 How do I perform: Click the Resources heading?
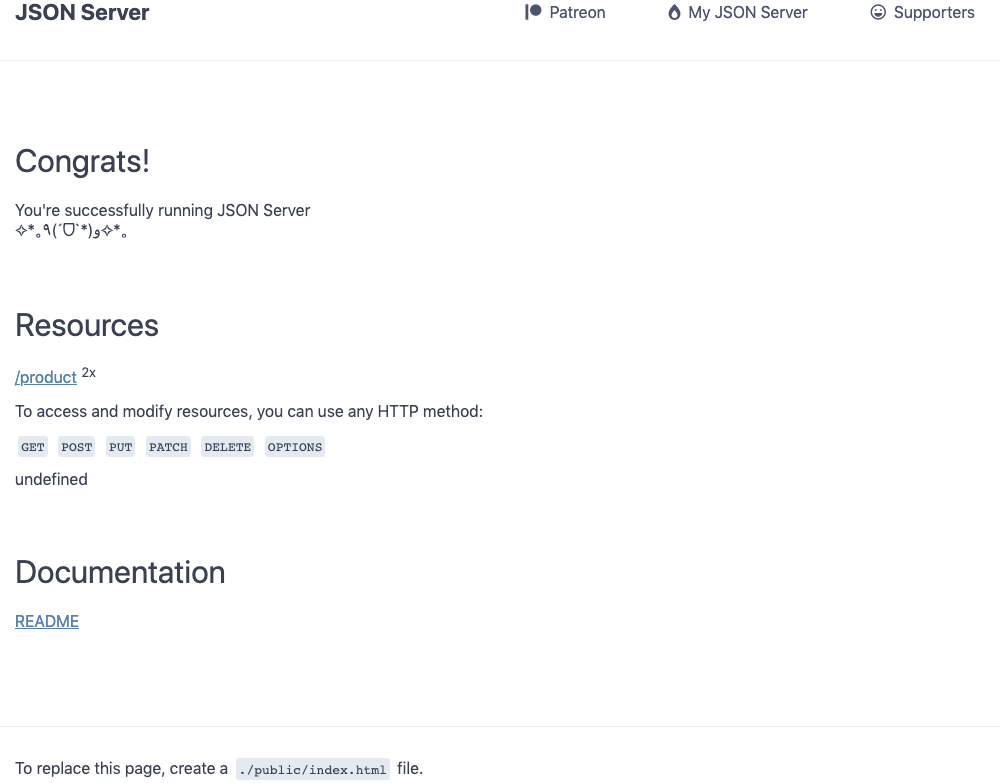(x=87, y=325)
